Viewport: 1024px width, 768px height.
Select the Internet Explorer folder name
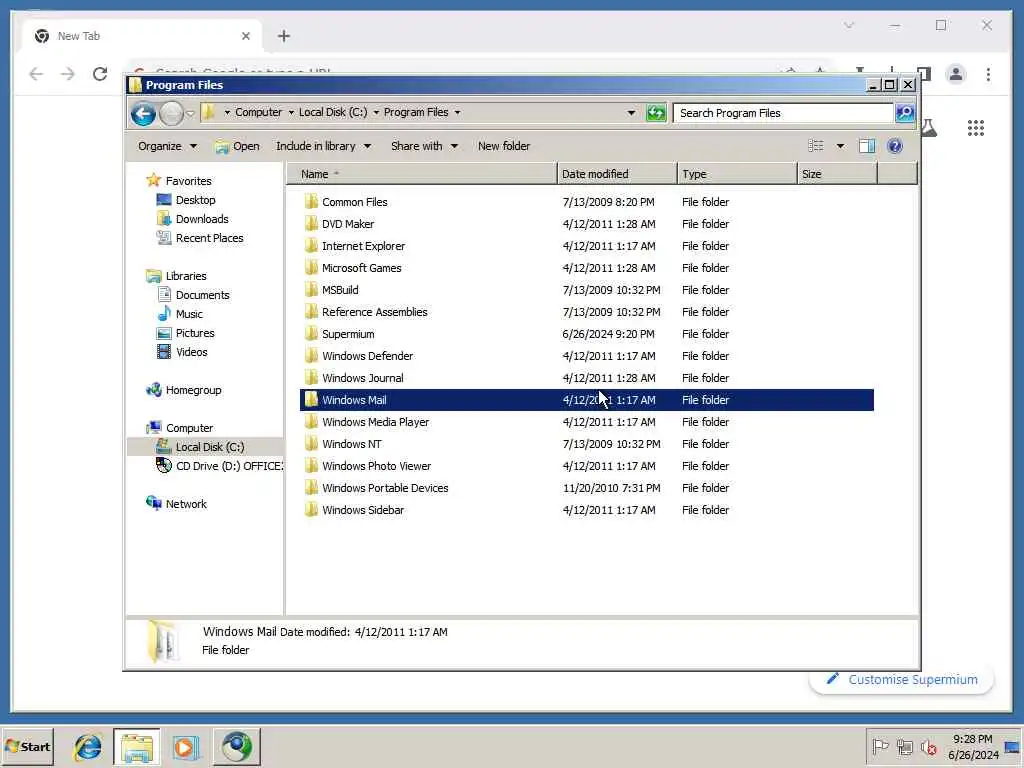point(363,246)
